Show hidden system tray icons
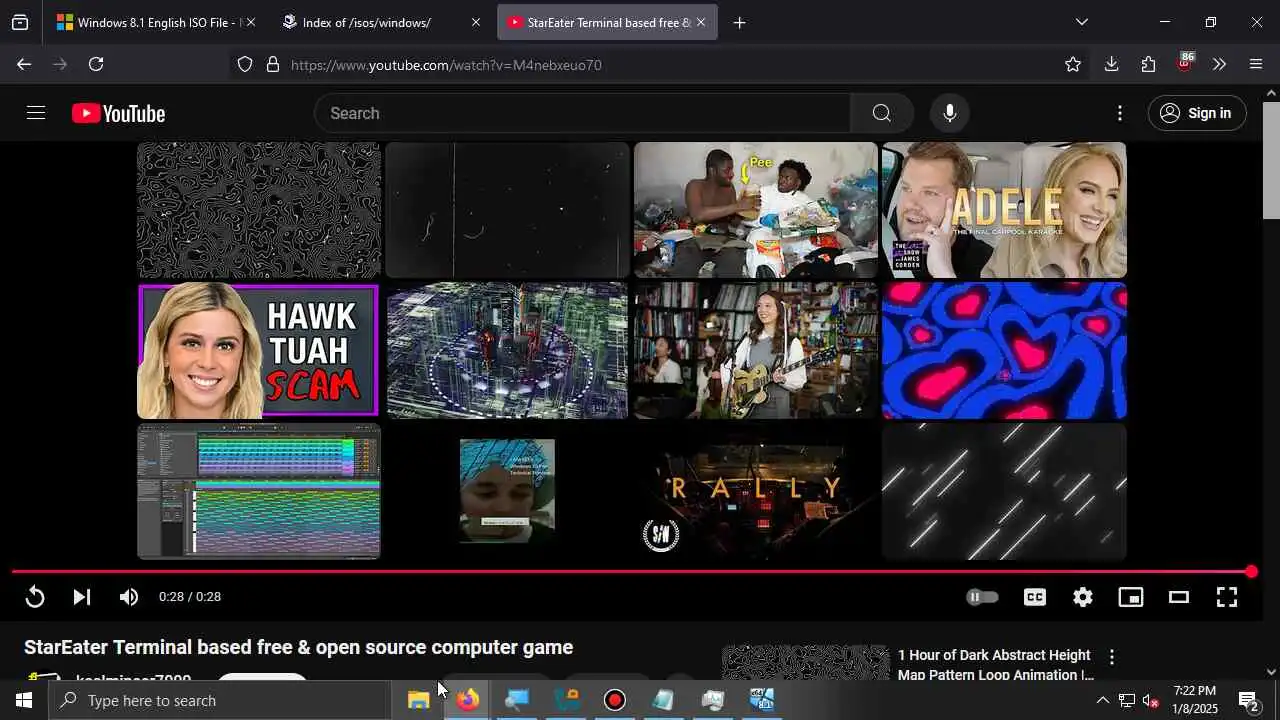1280x720 pixels. pos(1102,700)
